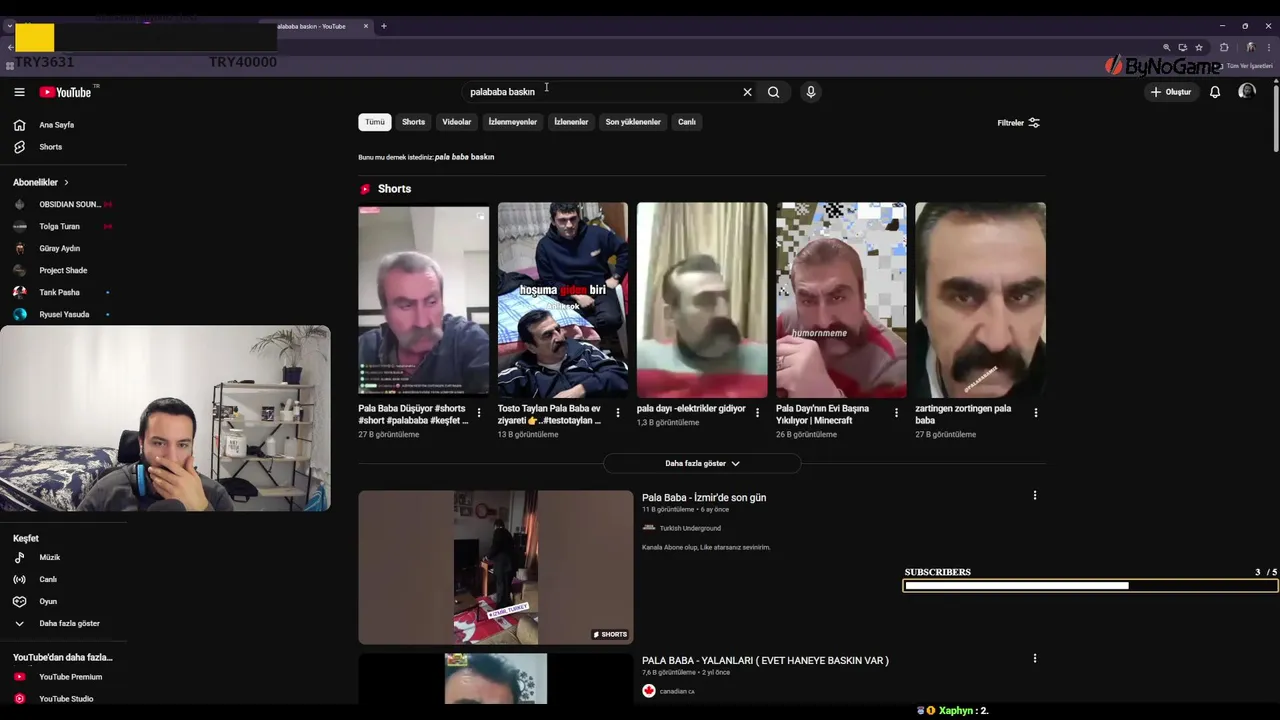This screenshot has width=1280, height=720.
Task: Select the Tümü filter chip
Action: pos(374,122)
